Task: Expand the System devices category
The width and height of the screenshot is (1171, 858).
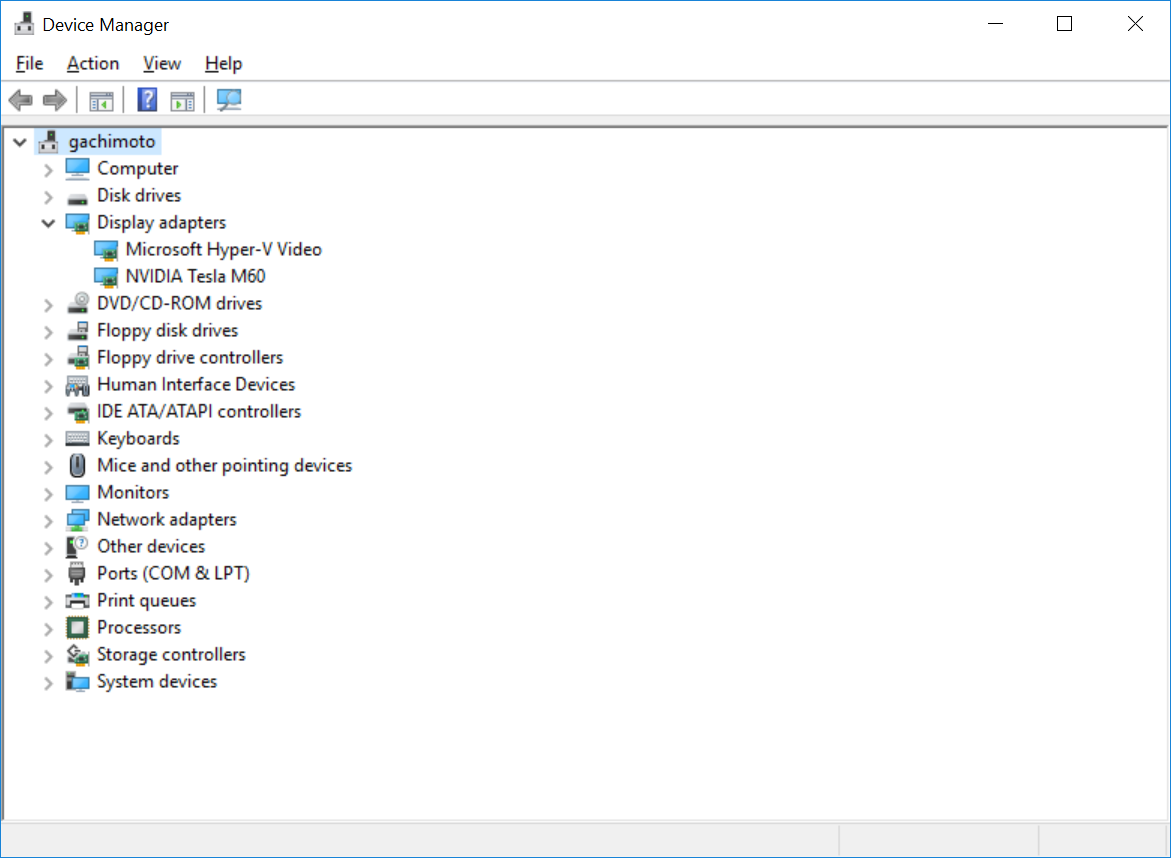Action: (x=48, y=682)
